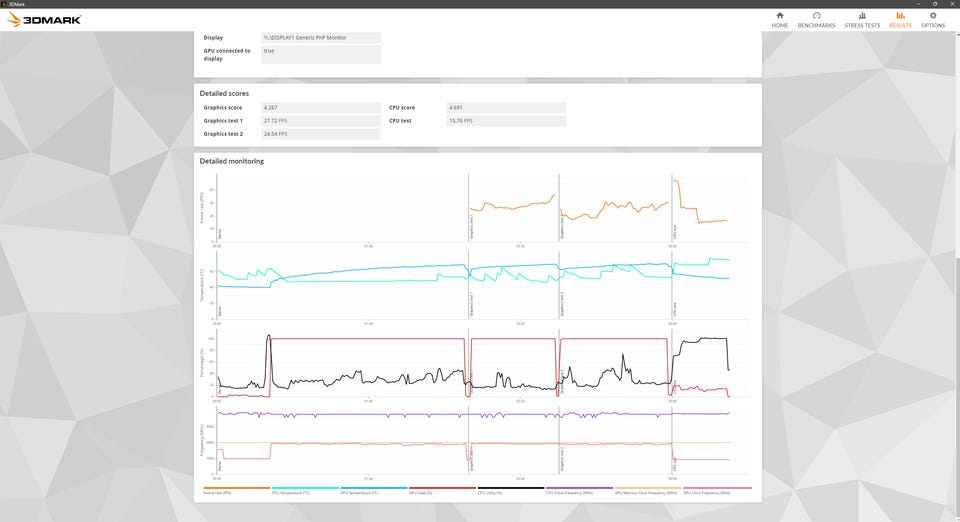Click the Graphics score label
This screenshot has width=960, height=522.
pos(223,108)
